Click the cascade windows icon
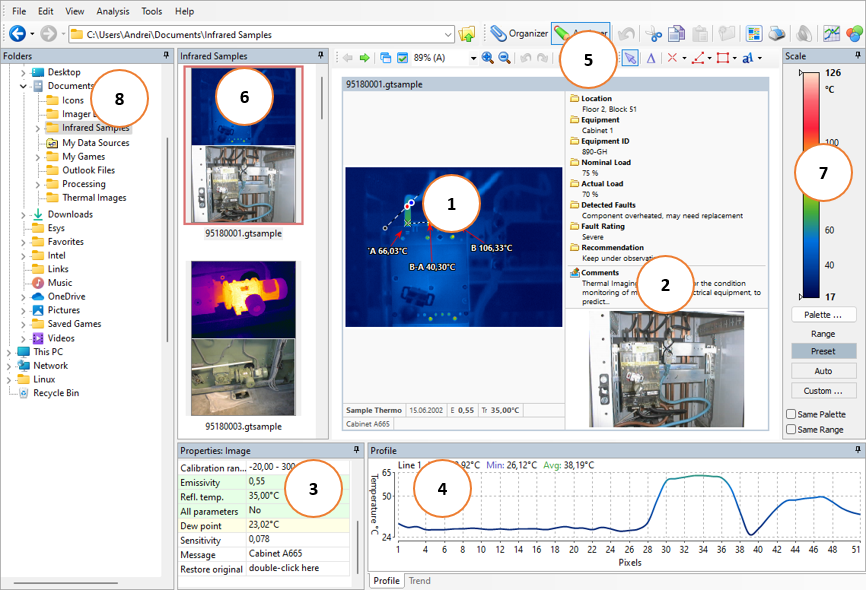Screen dimensions: 866x590 pyautogui.click(x=386, y=57)
